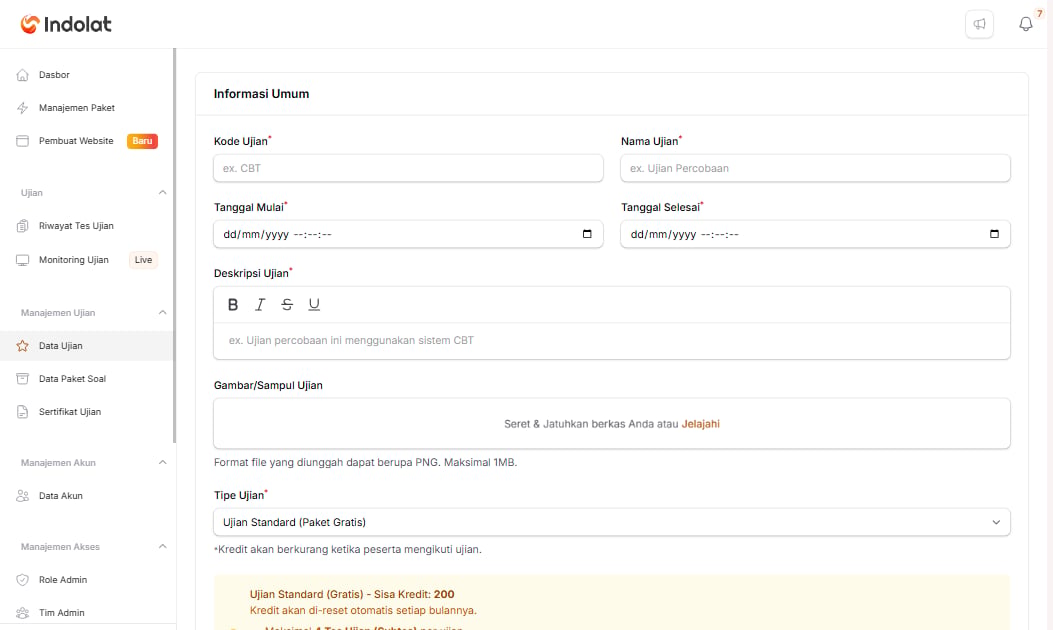
Task: Click the Indolat logo
Action: pyautogui.click(x=66, y=24)
